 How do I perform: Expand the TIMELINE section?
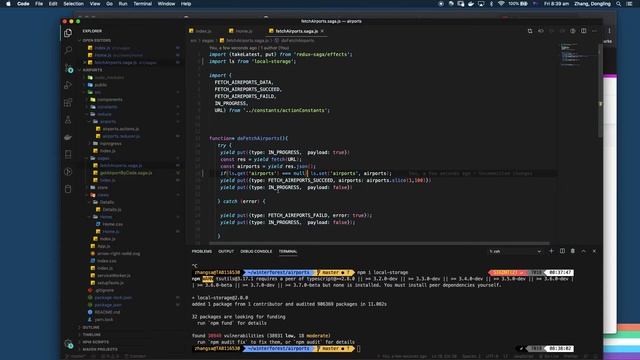click(91, 335)
